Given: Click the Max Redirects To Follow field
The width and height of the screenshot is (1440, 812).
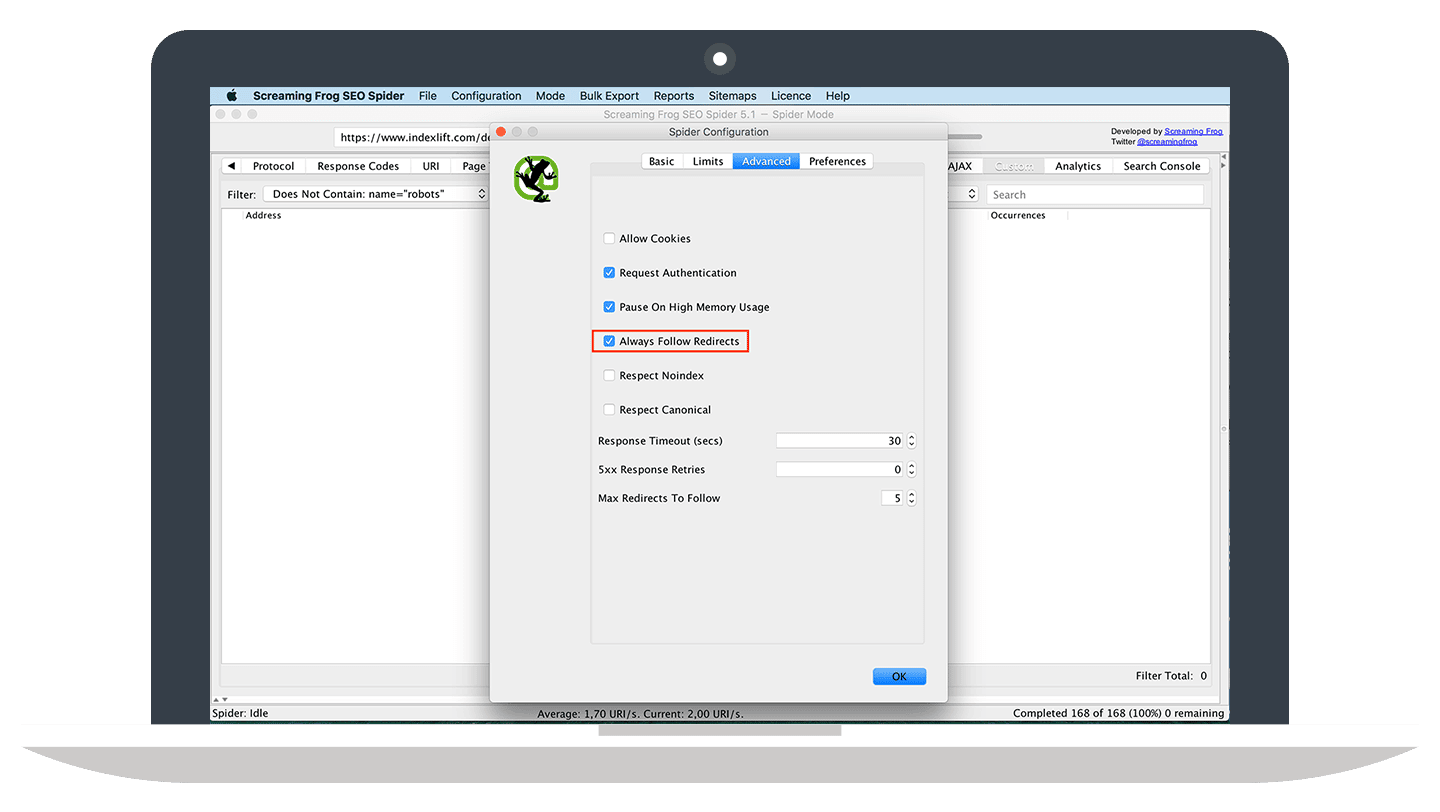Looking at the screenshot, I should point(893,498).
